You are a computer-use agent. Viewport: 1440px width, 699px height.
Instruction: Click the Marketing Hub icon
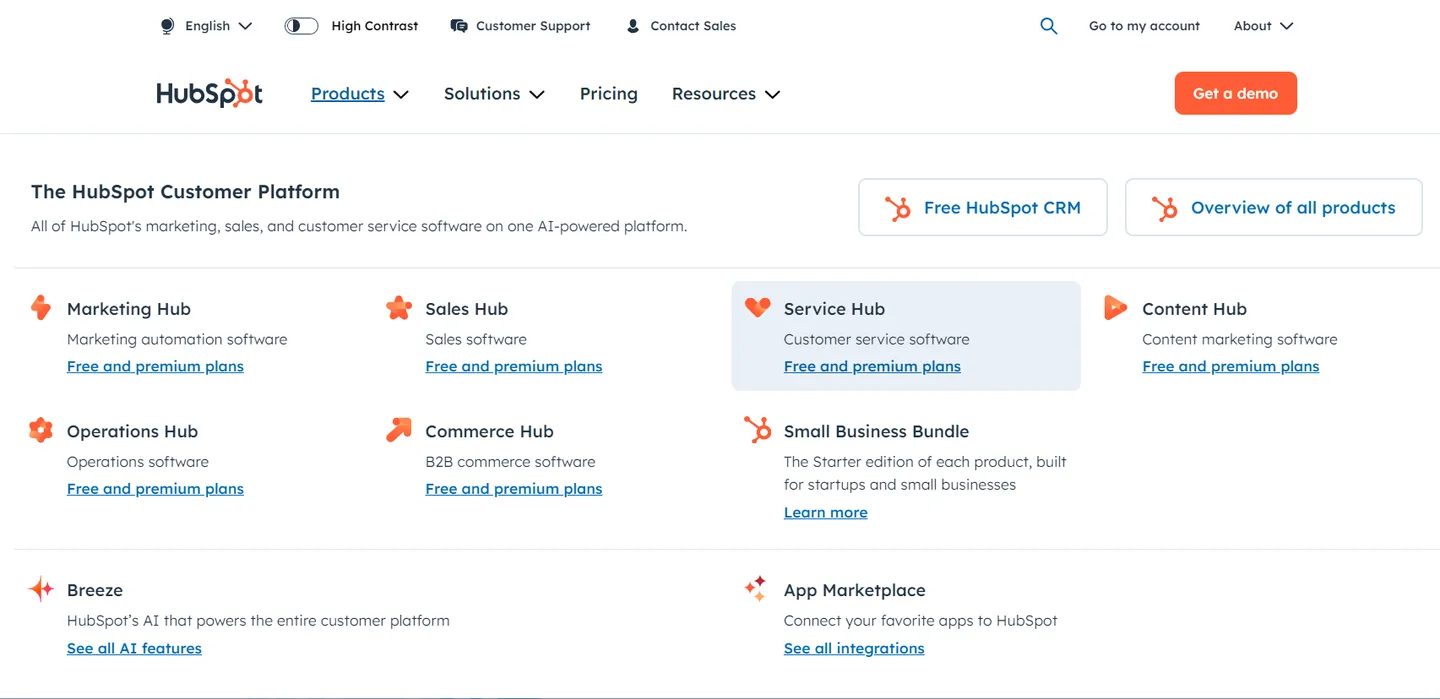point(41,307)
